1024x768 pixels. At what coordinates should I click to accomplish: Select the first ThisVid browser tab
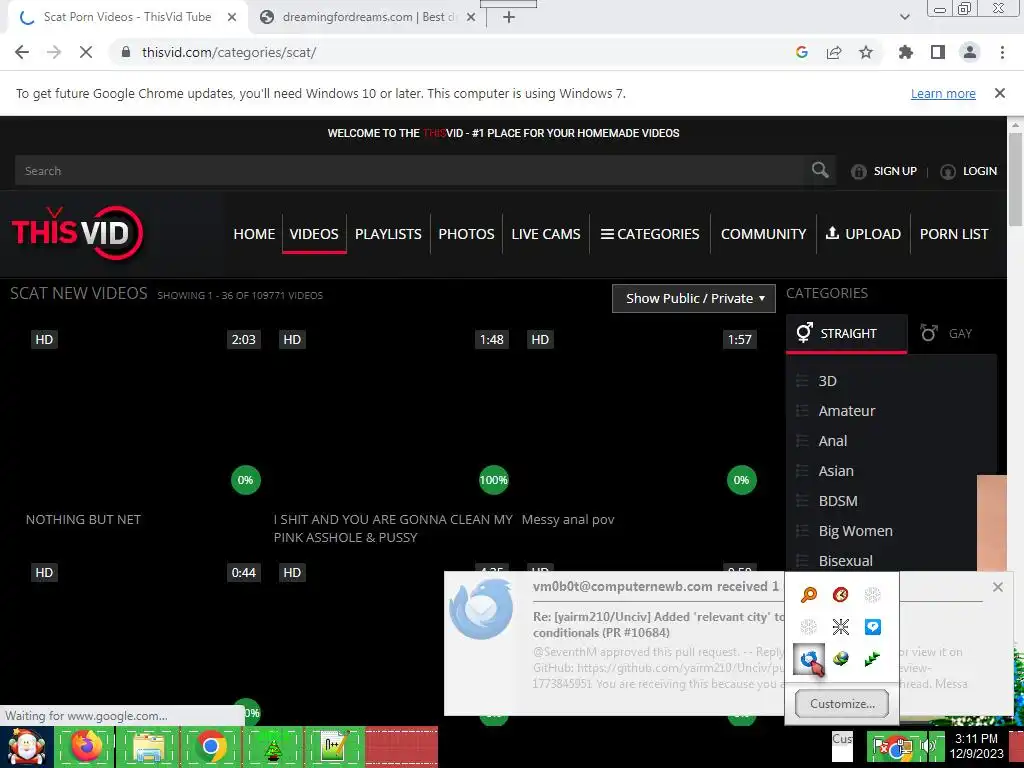(x=127, y=17)
